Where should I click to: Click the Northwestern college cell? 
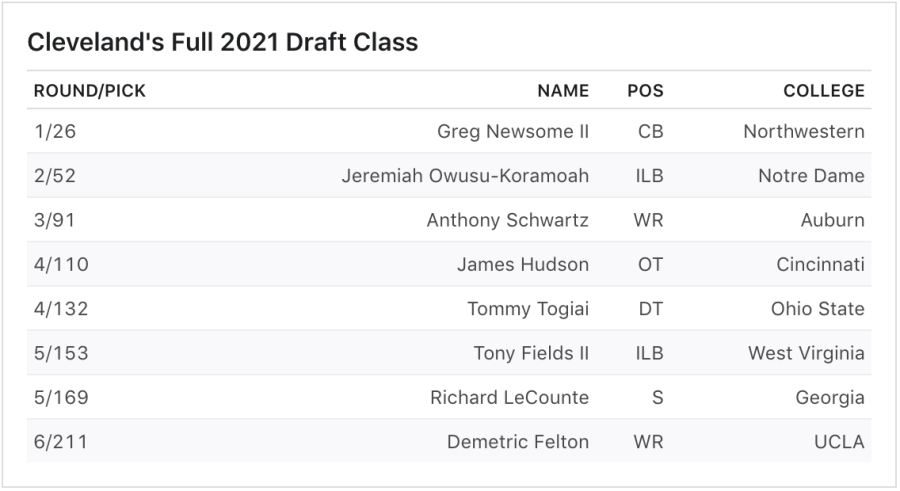pos(803,132)
